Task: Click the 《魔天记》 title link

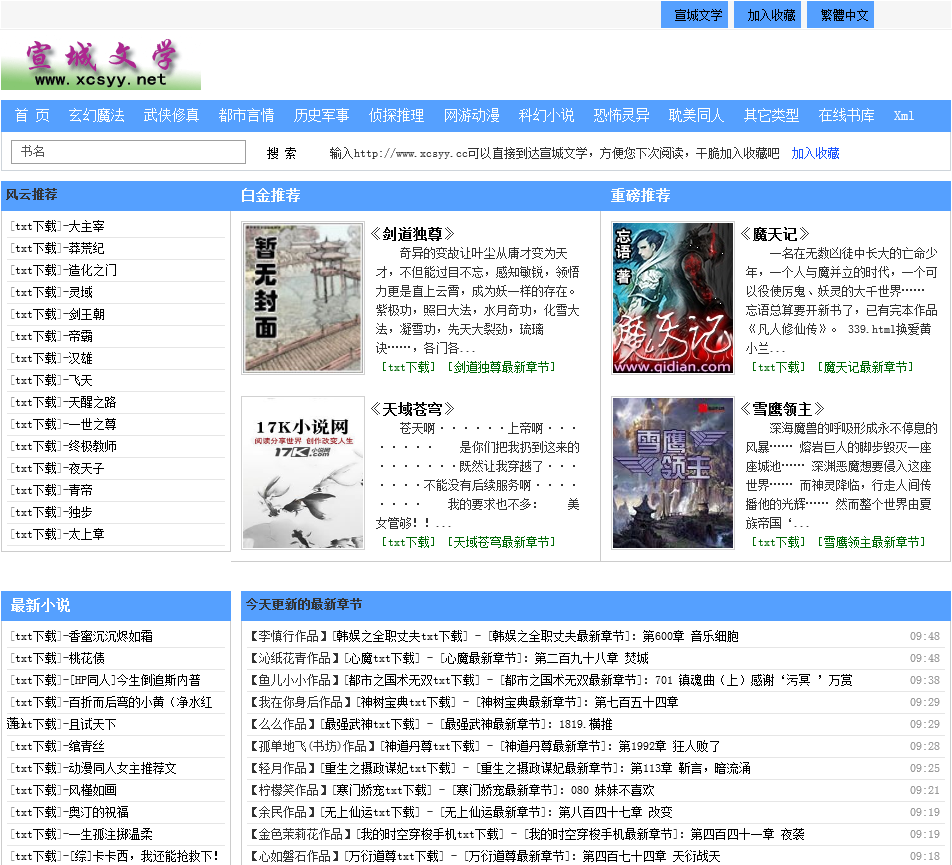Action: point(776,234)
